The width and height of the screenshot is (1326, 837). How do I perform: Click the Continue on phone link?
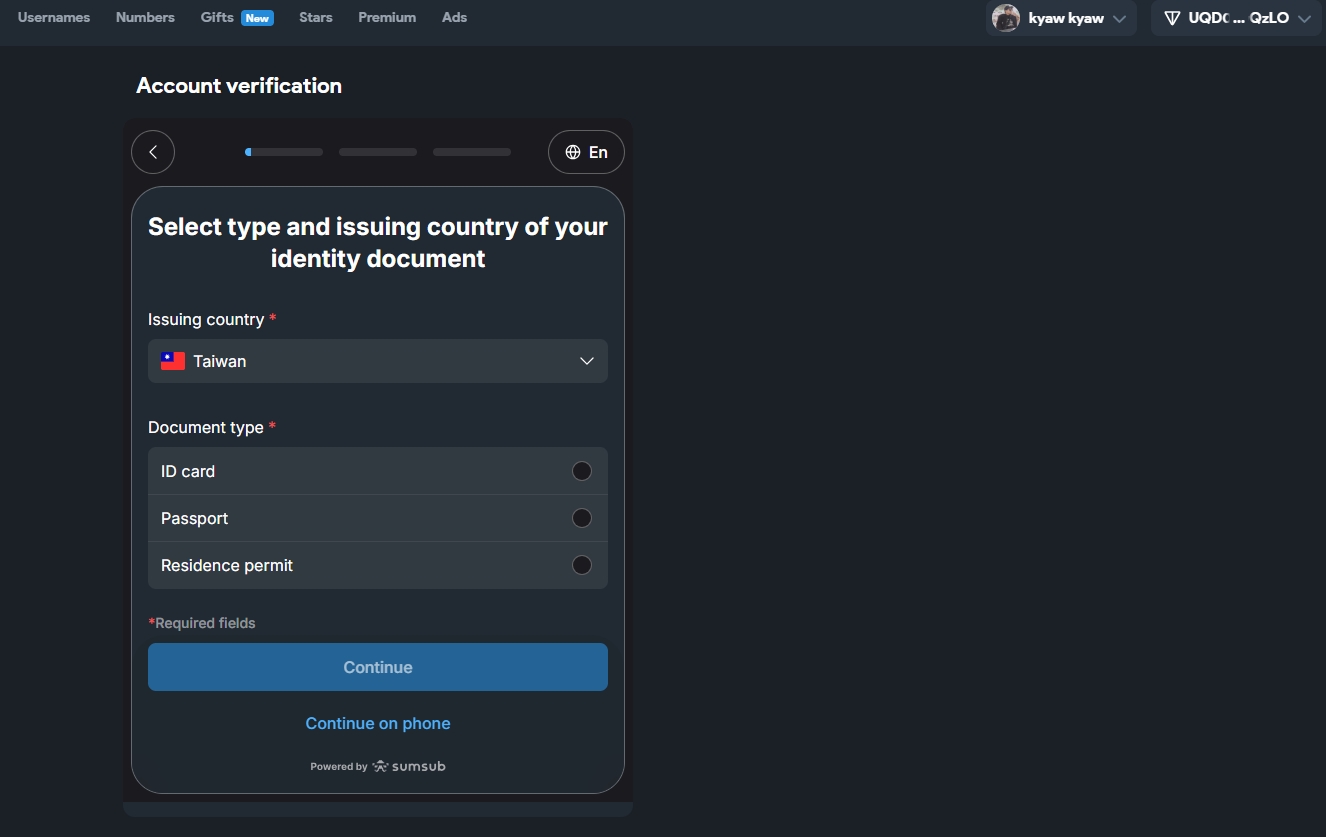tap(378, 723)
